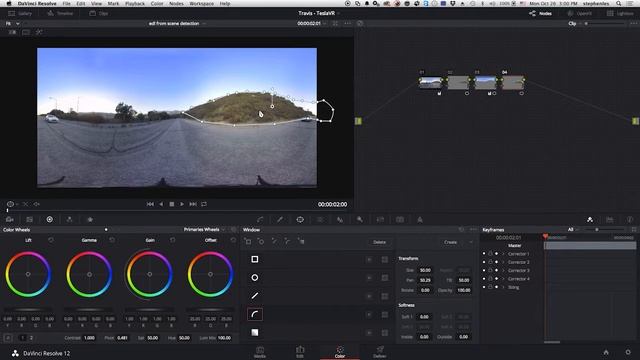
Task: Open the Tracker palette icon
Action: [320, 220]
